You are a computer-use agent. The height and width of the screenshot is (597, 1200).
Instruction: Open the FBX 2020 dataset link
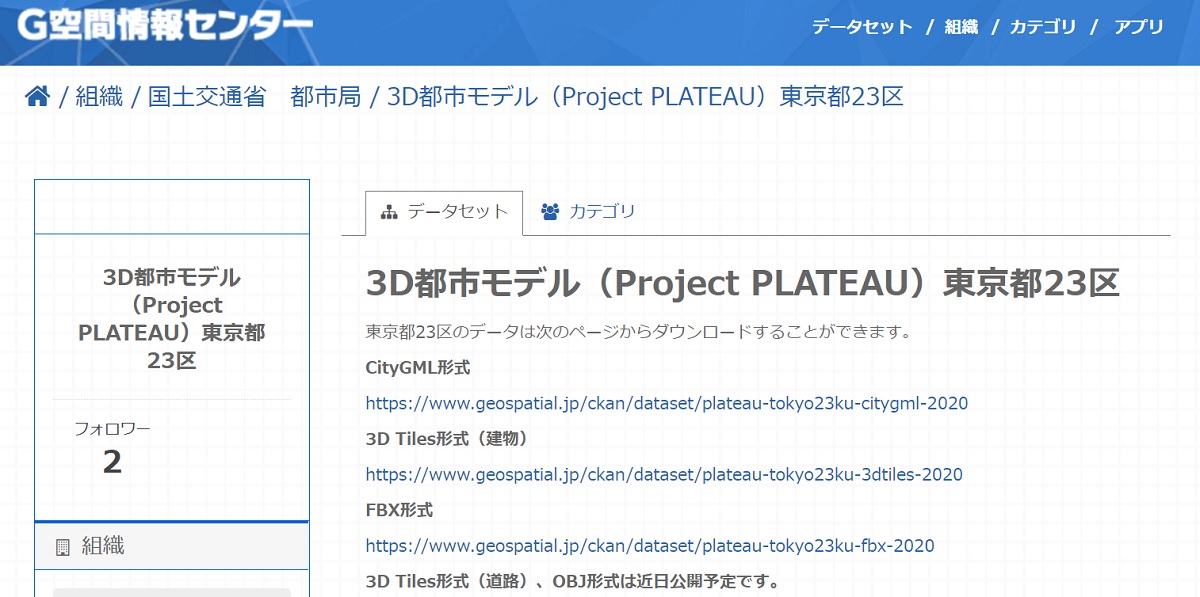click(650, 546)
